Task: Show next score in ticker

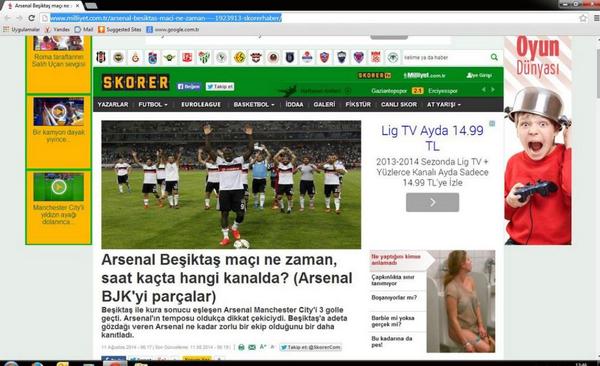Action: point(493,90)
